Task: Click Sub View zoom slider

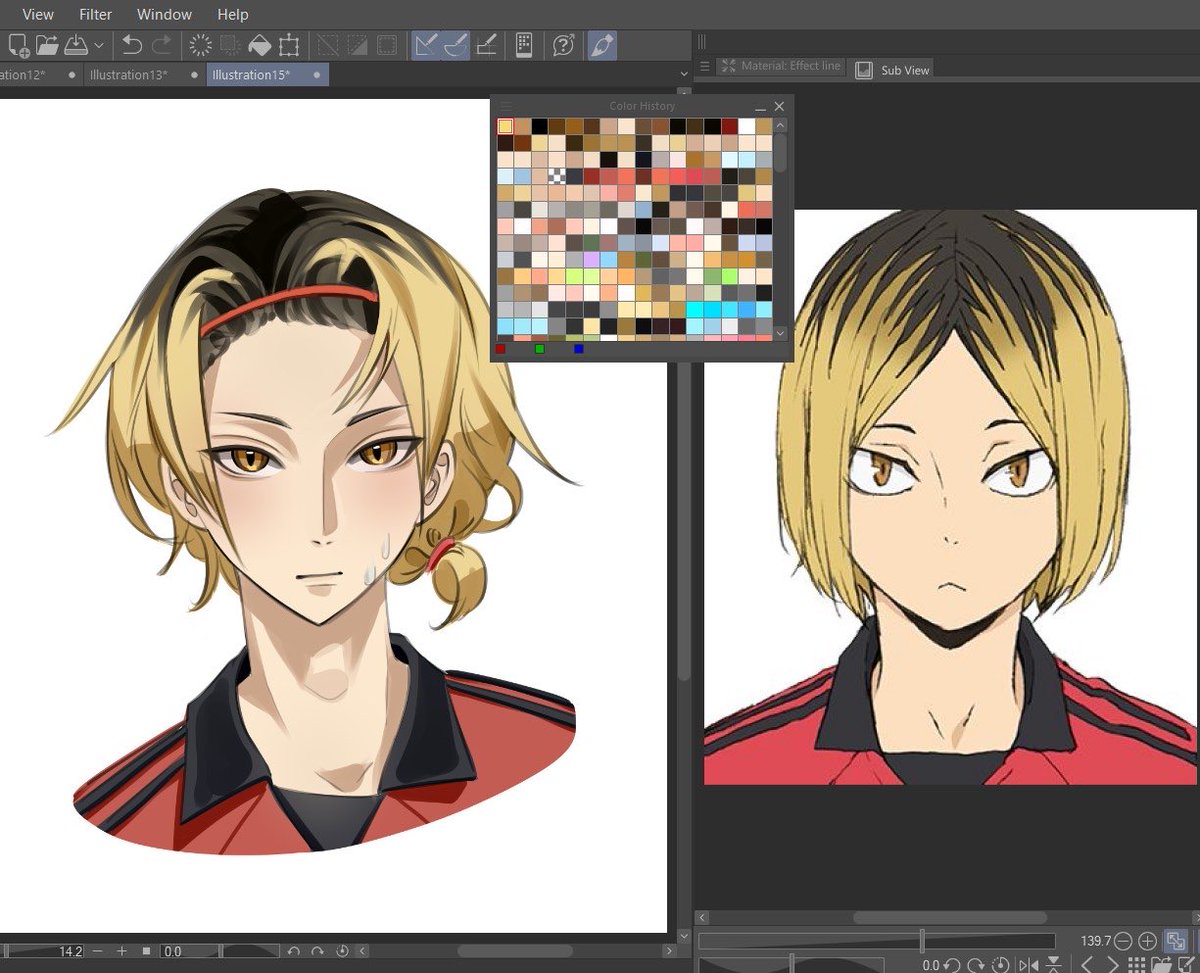Action: [x=877, y=941]
